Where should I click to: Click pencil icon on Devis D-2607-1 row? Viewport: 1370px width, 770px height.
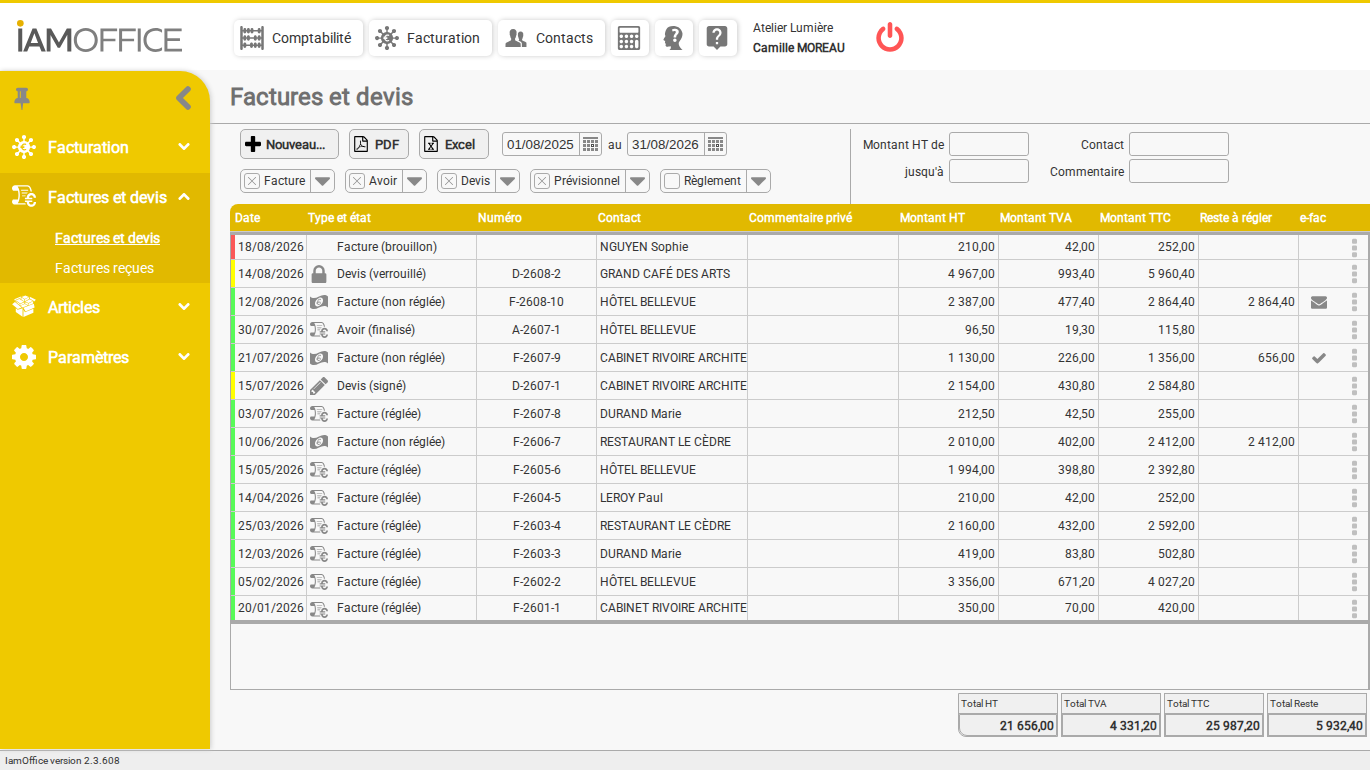pos(319,385)
